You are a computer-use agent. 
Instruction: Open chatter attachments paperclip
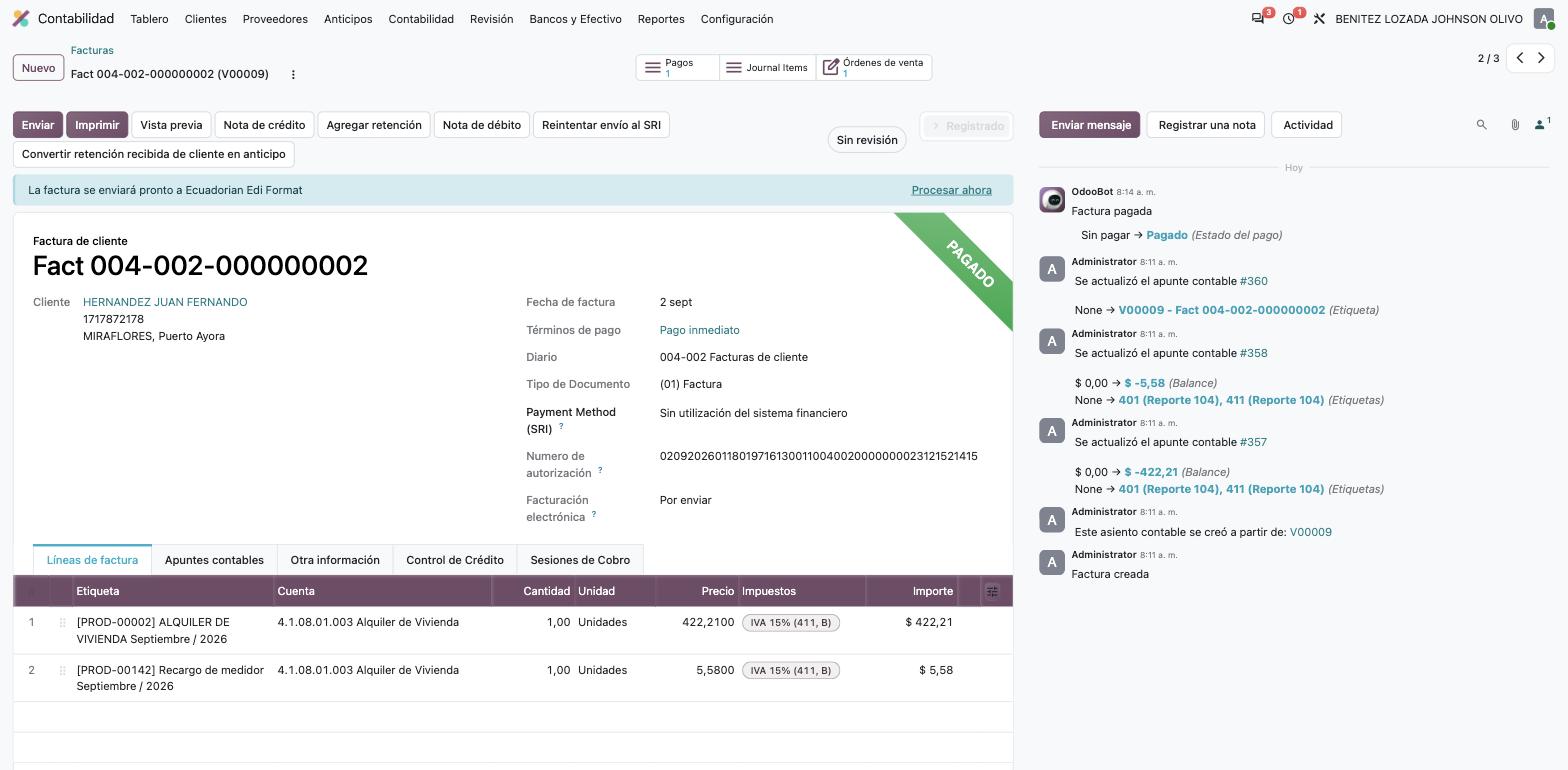pos(1515,125)
